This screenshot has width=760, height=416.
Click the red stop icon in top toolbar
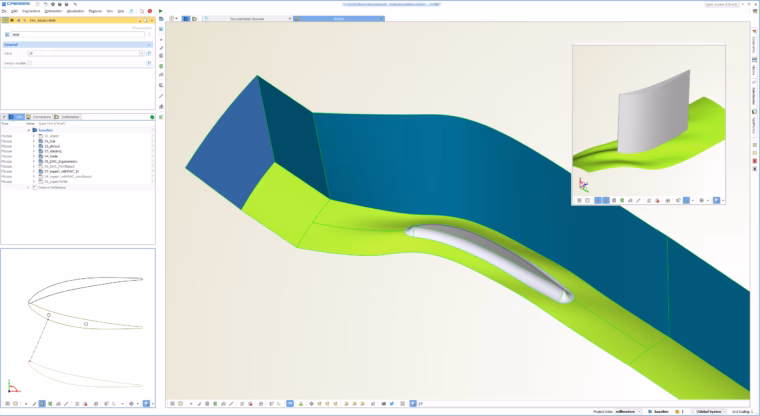[x=150, y=11]
